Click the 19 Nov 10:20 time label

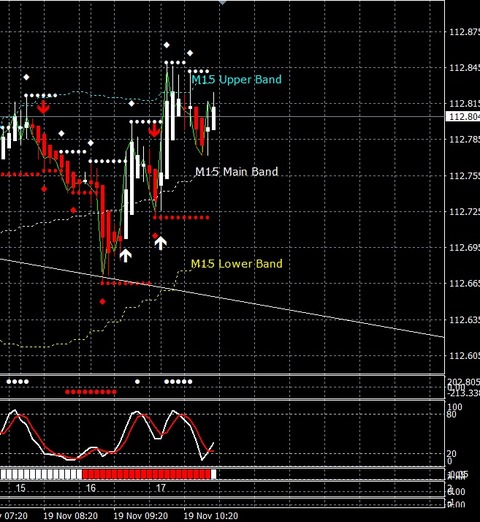point(211,516)
